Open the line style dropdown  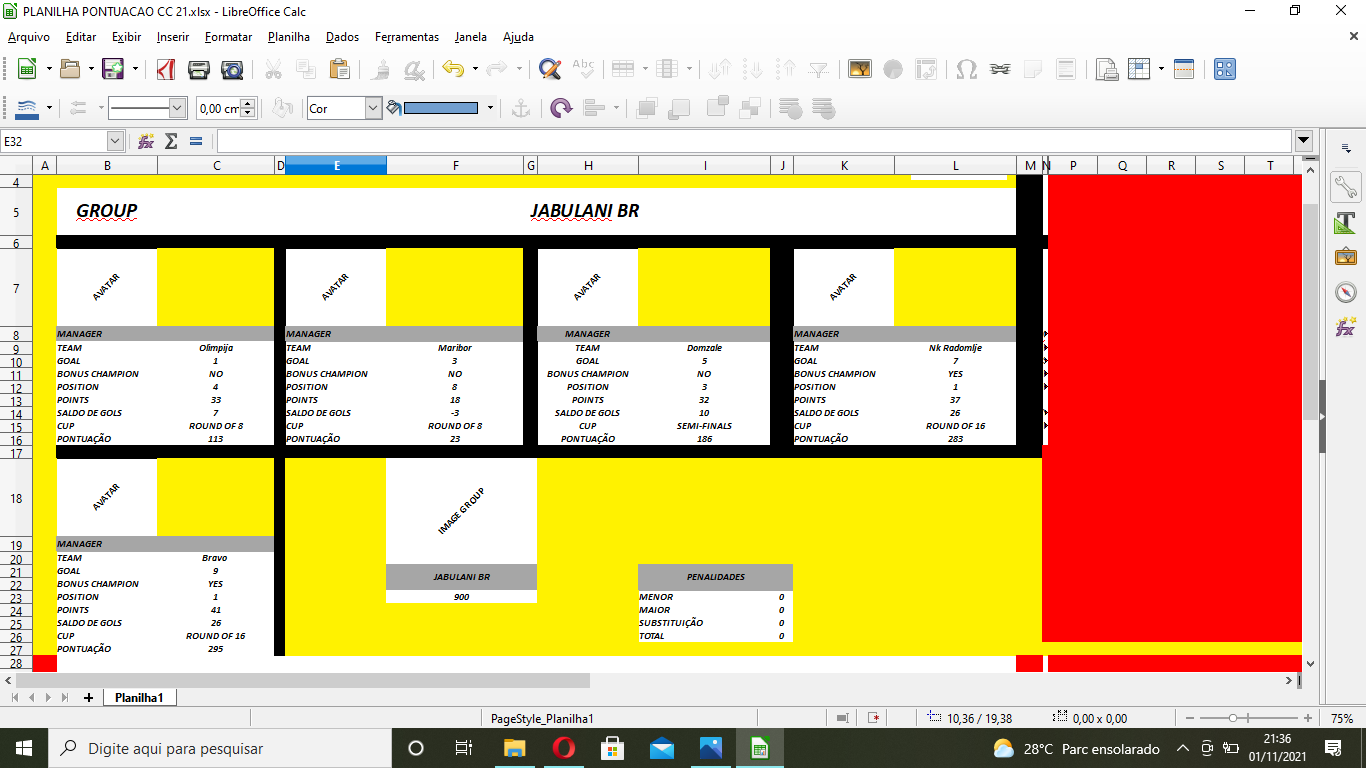coord(178,108)
